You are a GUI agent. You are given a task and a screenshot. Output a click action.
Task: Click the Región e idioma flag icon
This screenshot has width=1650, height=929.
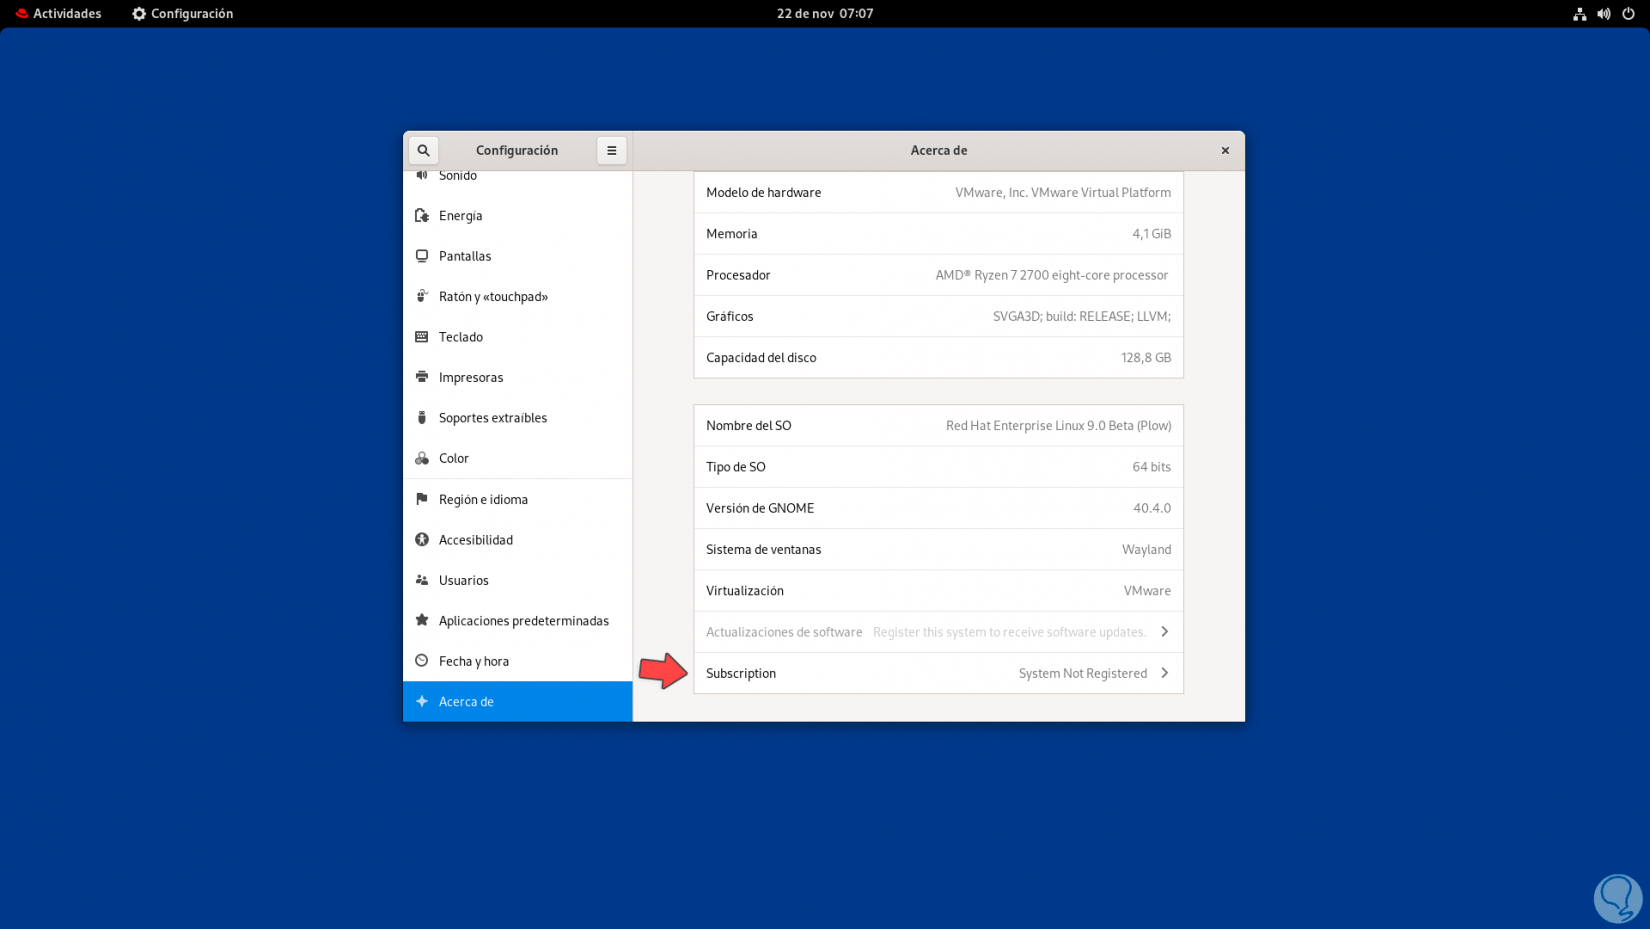point(422,499)
